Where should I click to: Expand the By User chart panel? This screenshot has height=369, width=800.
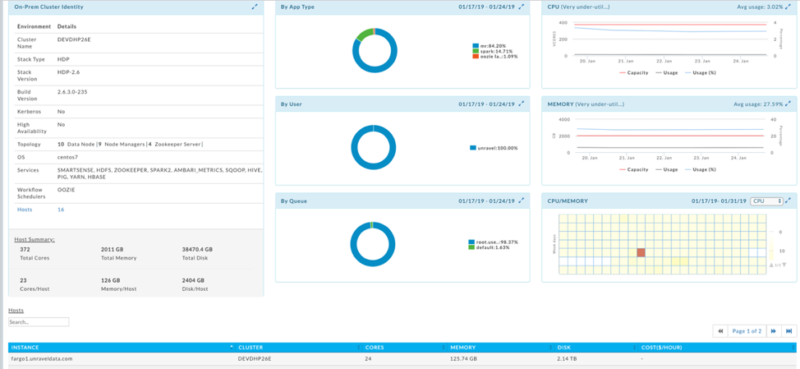pyautogui.click(x=521, y=104)
